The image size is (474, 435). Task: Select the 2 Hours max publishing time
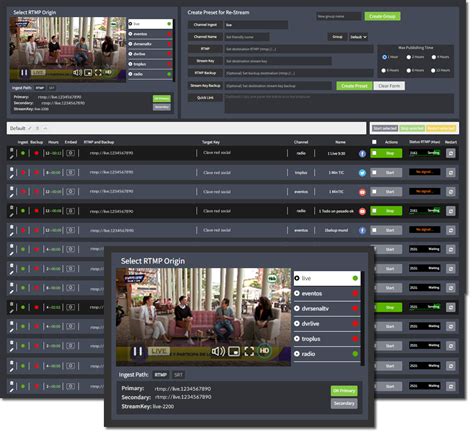tap(409, 57)
